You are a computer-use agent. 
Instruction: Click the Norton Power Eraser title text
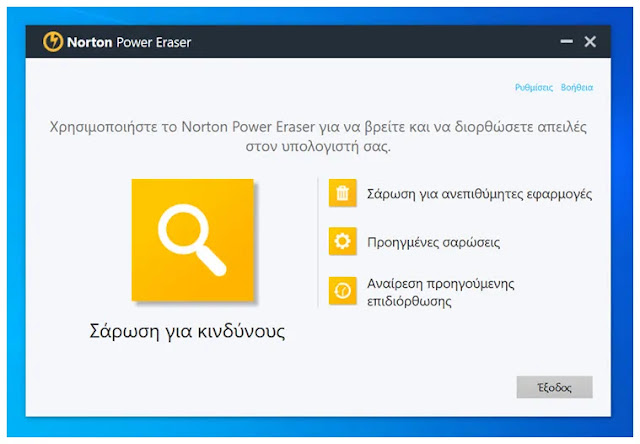pos(129,42)
